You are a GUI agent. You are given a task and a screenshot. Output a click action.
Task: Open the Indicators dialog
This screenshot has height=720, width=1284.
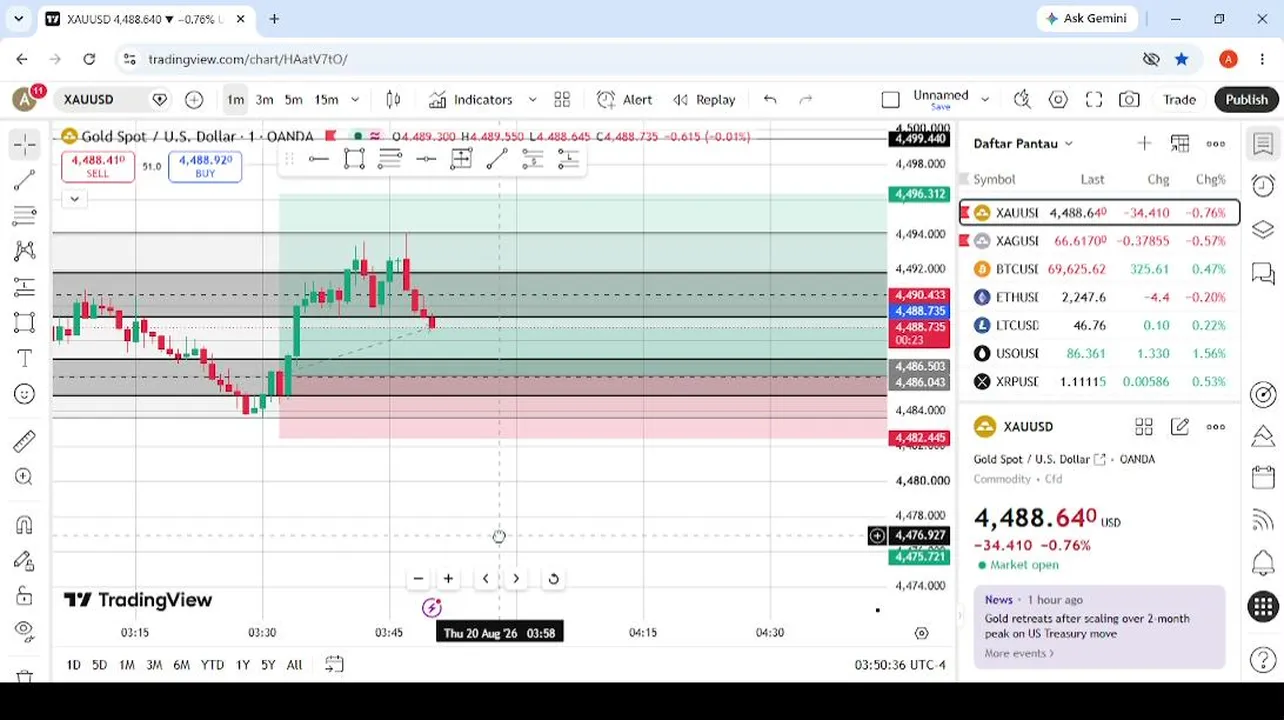pos(471,99)
